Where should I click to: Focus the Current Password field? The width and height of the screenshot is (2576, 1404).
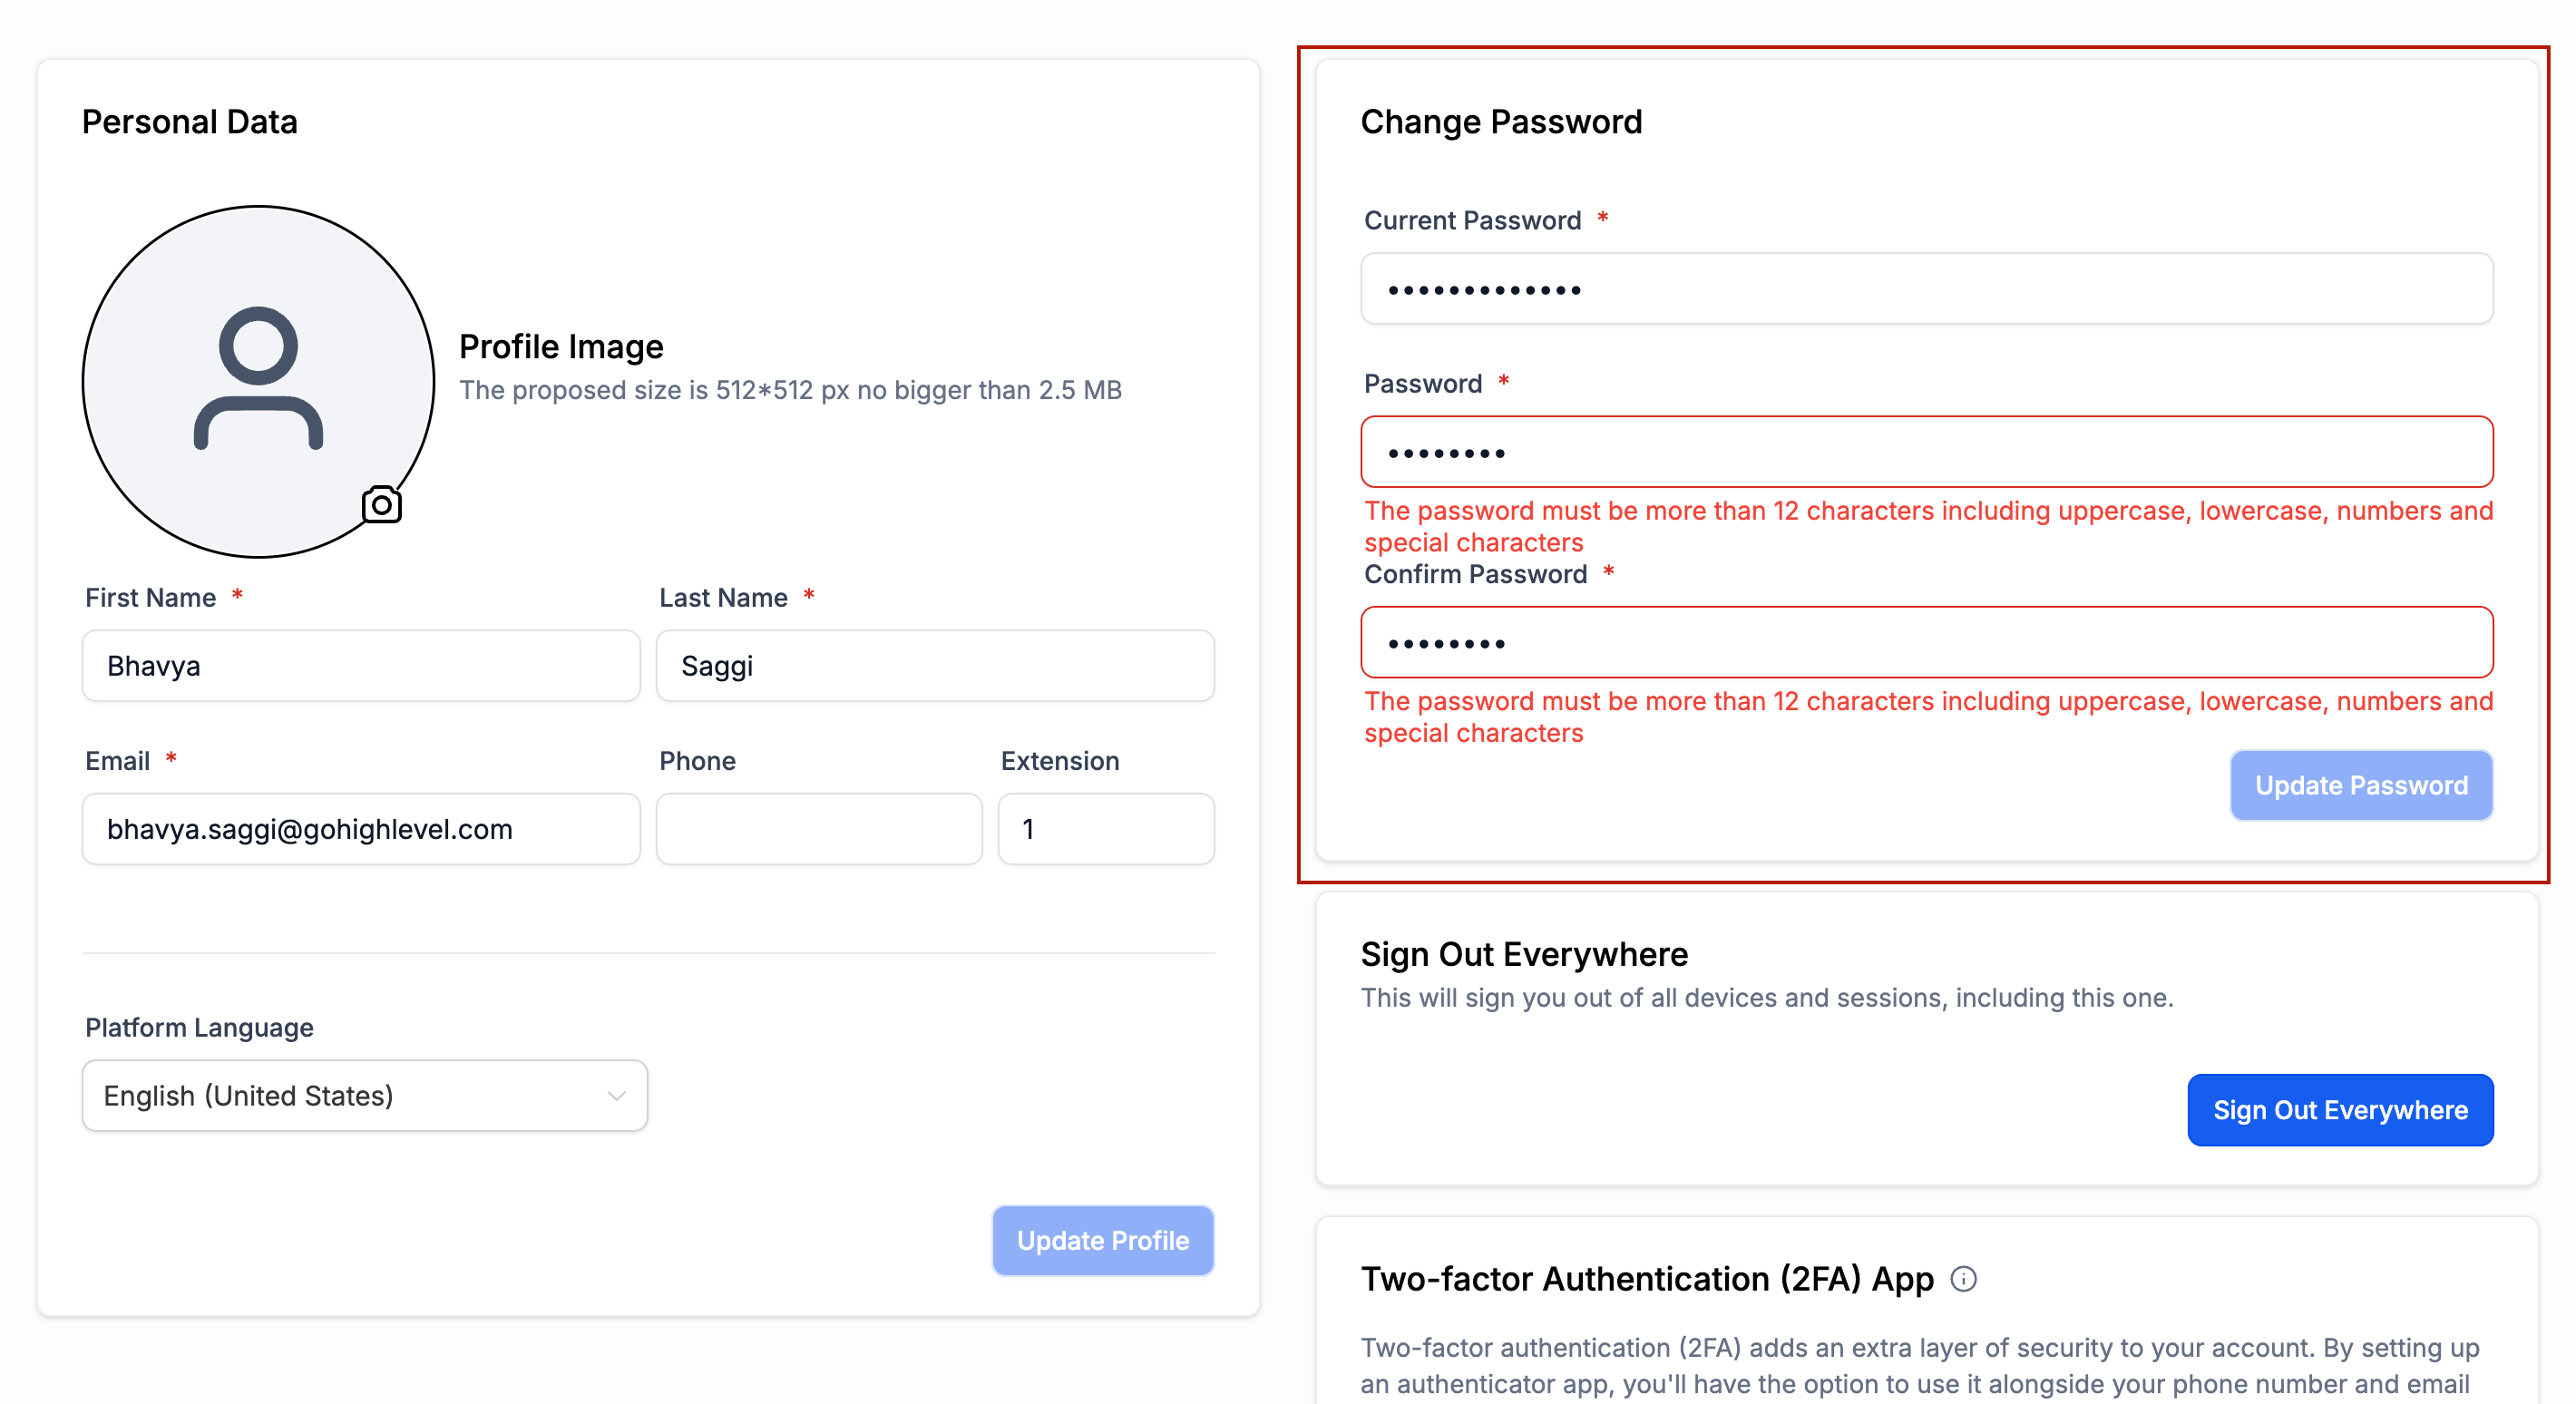coord(1927,289)
